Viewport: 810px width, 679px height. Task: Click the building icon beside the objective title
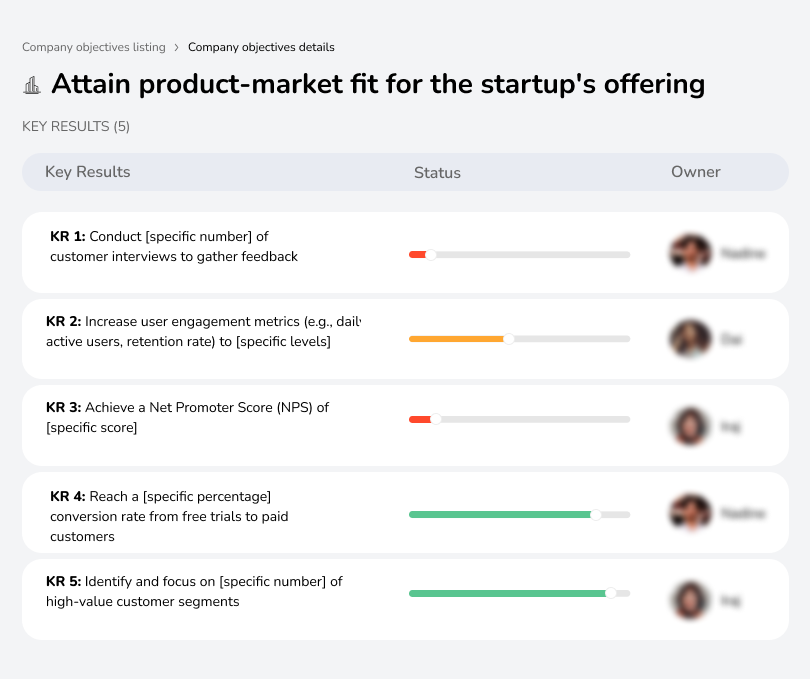[33, 84]
